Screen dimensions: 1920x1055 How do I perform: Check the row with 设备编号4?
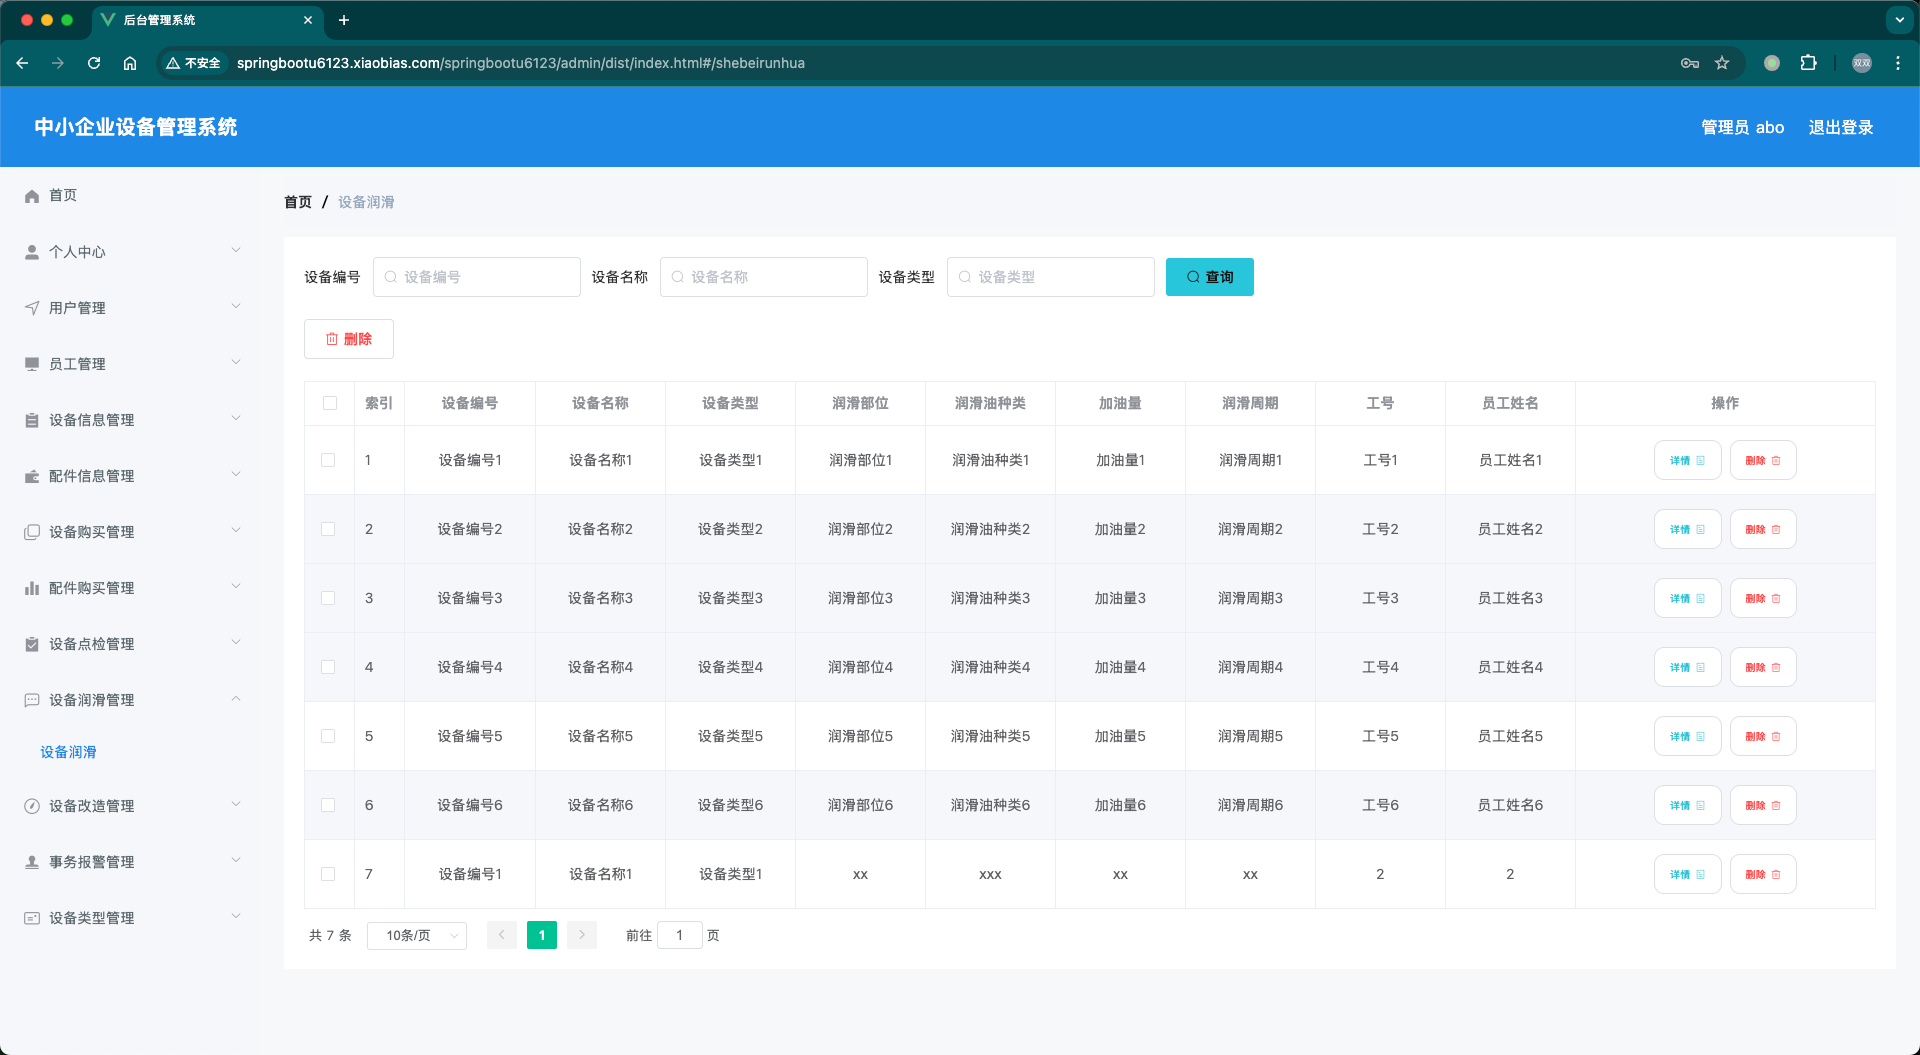click(x=328, y=667)
